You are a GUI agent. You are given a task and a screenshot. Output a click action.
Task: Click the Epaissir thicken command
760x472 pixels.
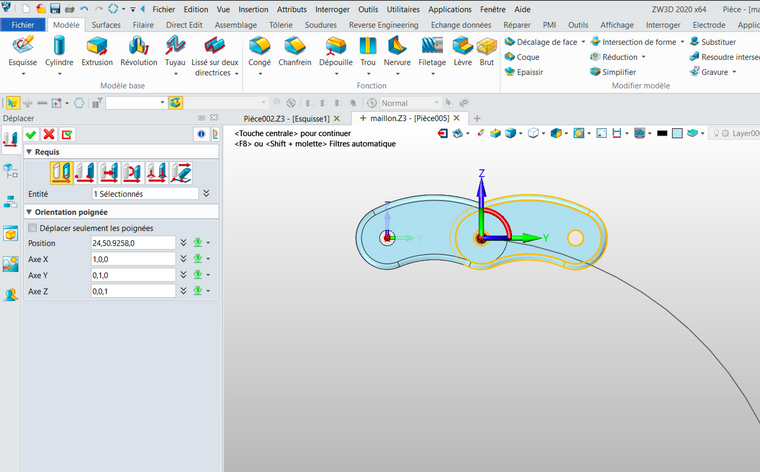coord(524,72)
